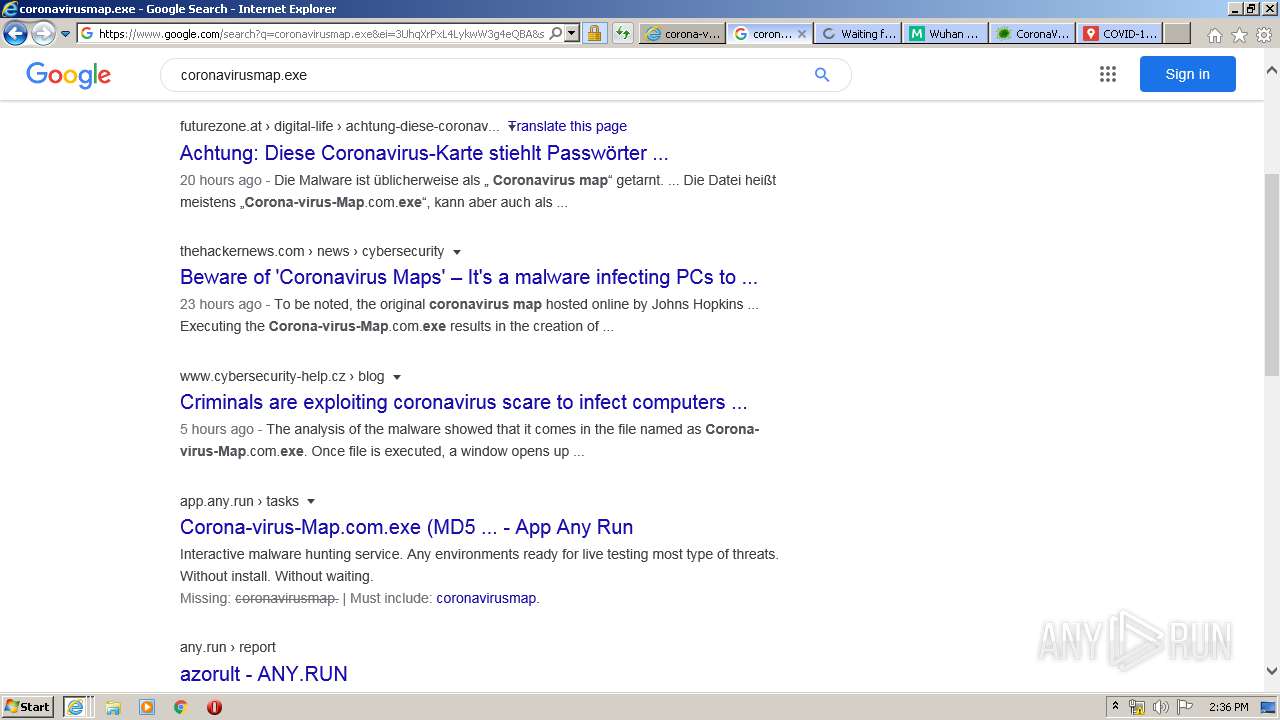
Task: Click the volume speaker tray icon
Action: point(1161,707)
